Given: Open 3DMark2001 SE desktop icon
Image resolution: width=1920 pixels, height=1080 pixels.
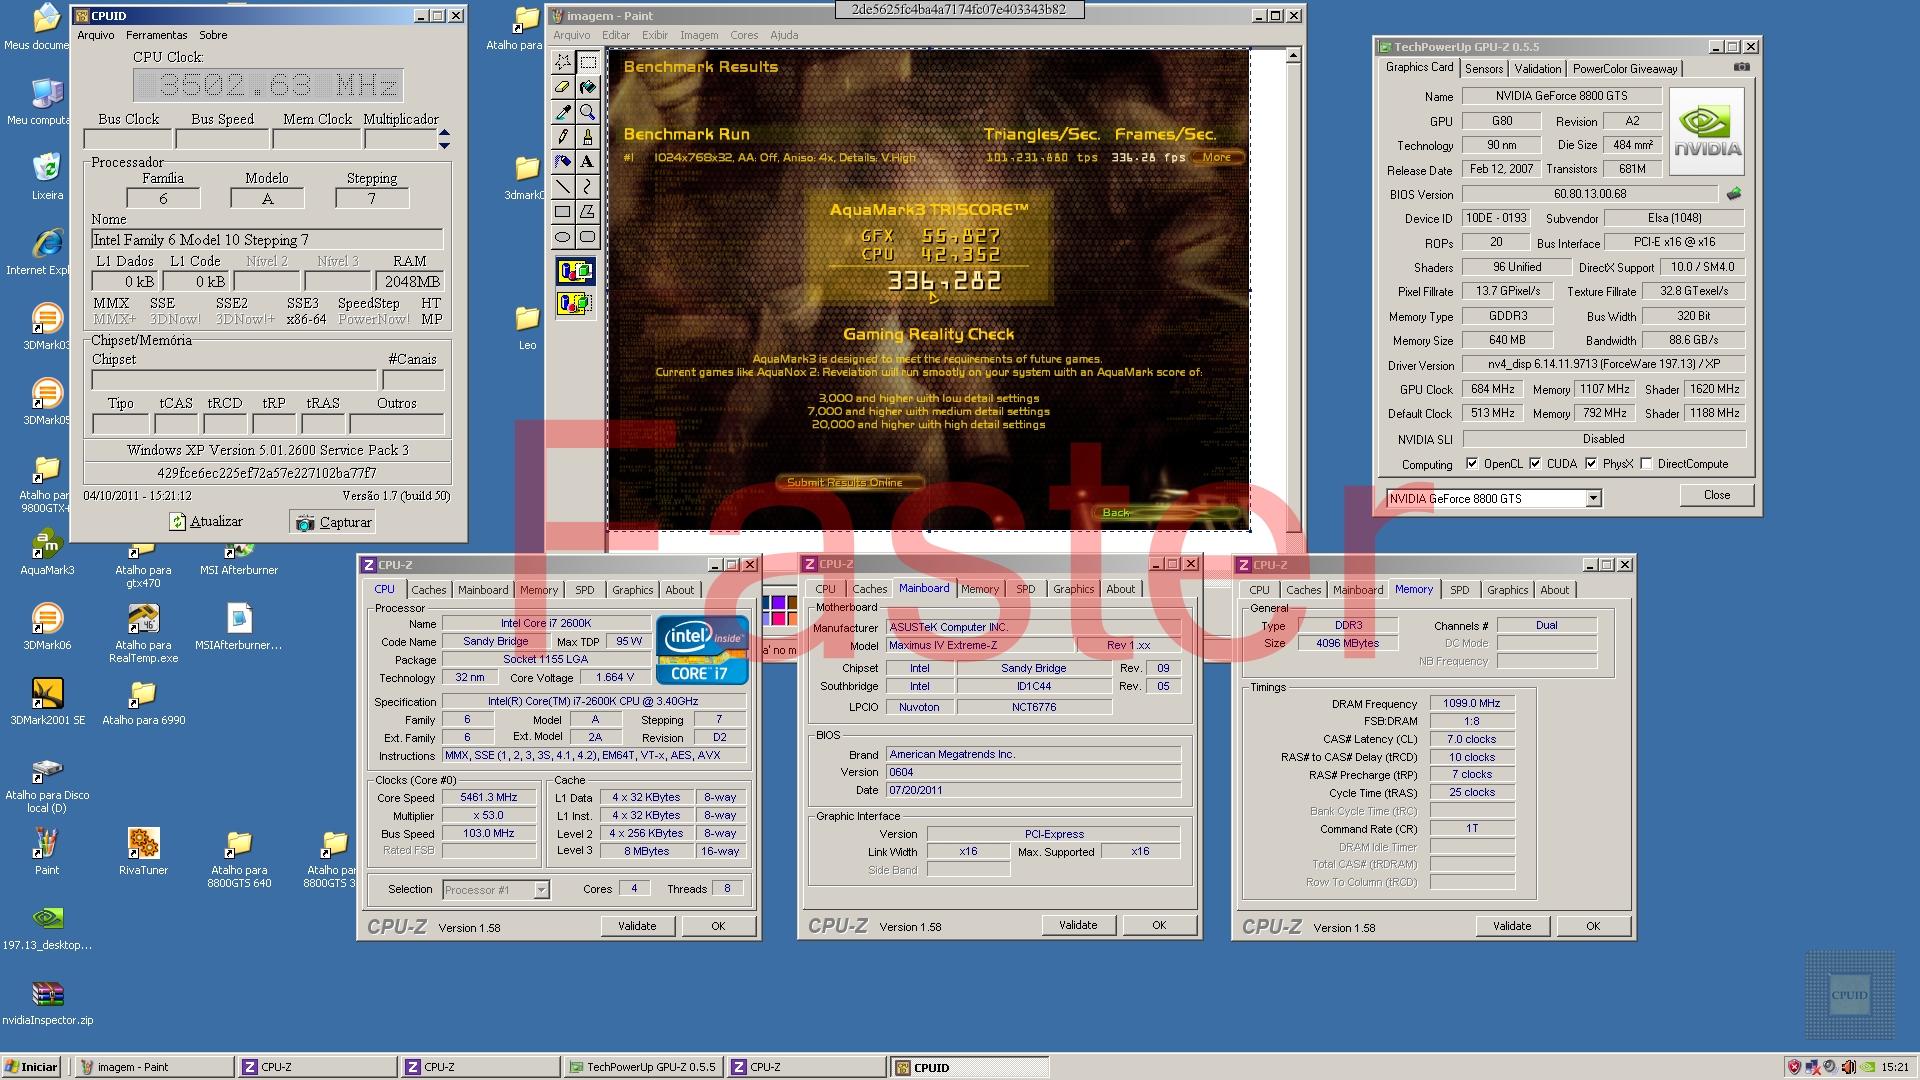Looking at the screenshot, I should 47,702.
